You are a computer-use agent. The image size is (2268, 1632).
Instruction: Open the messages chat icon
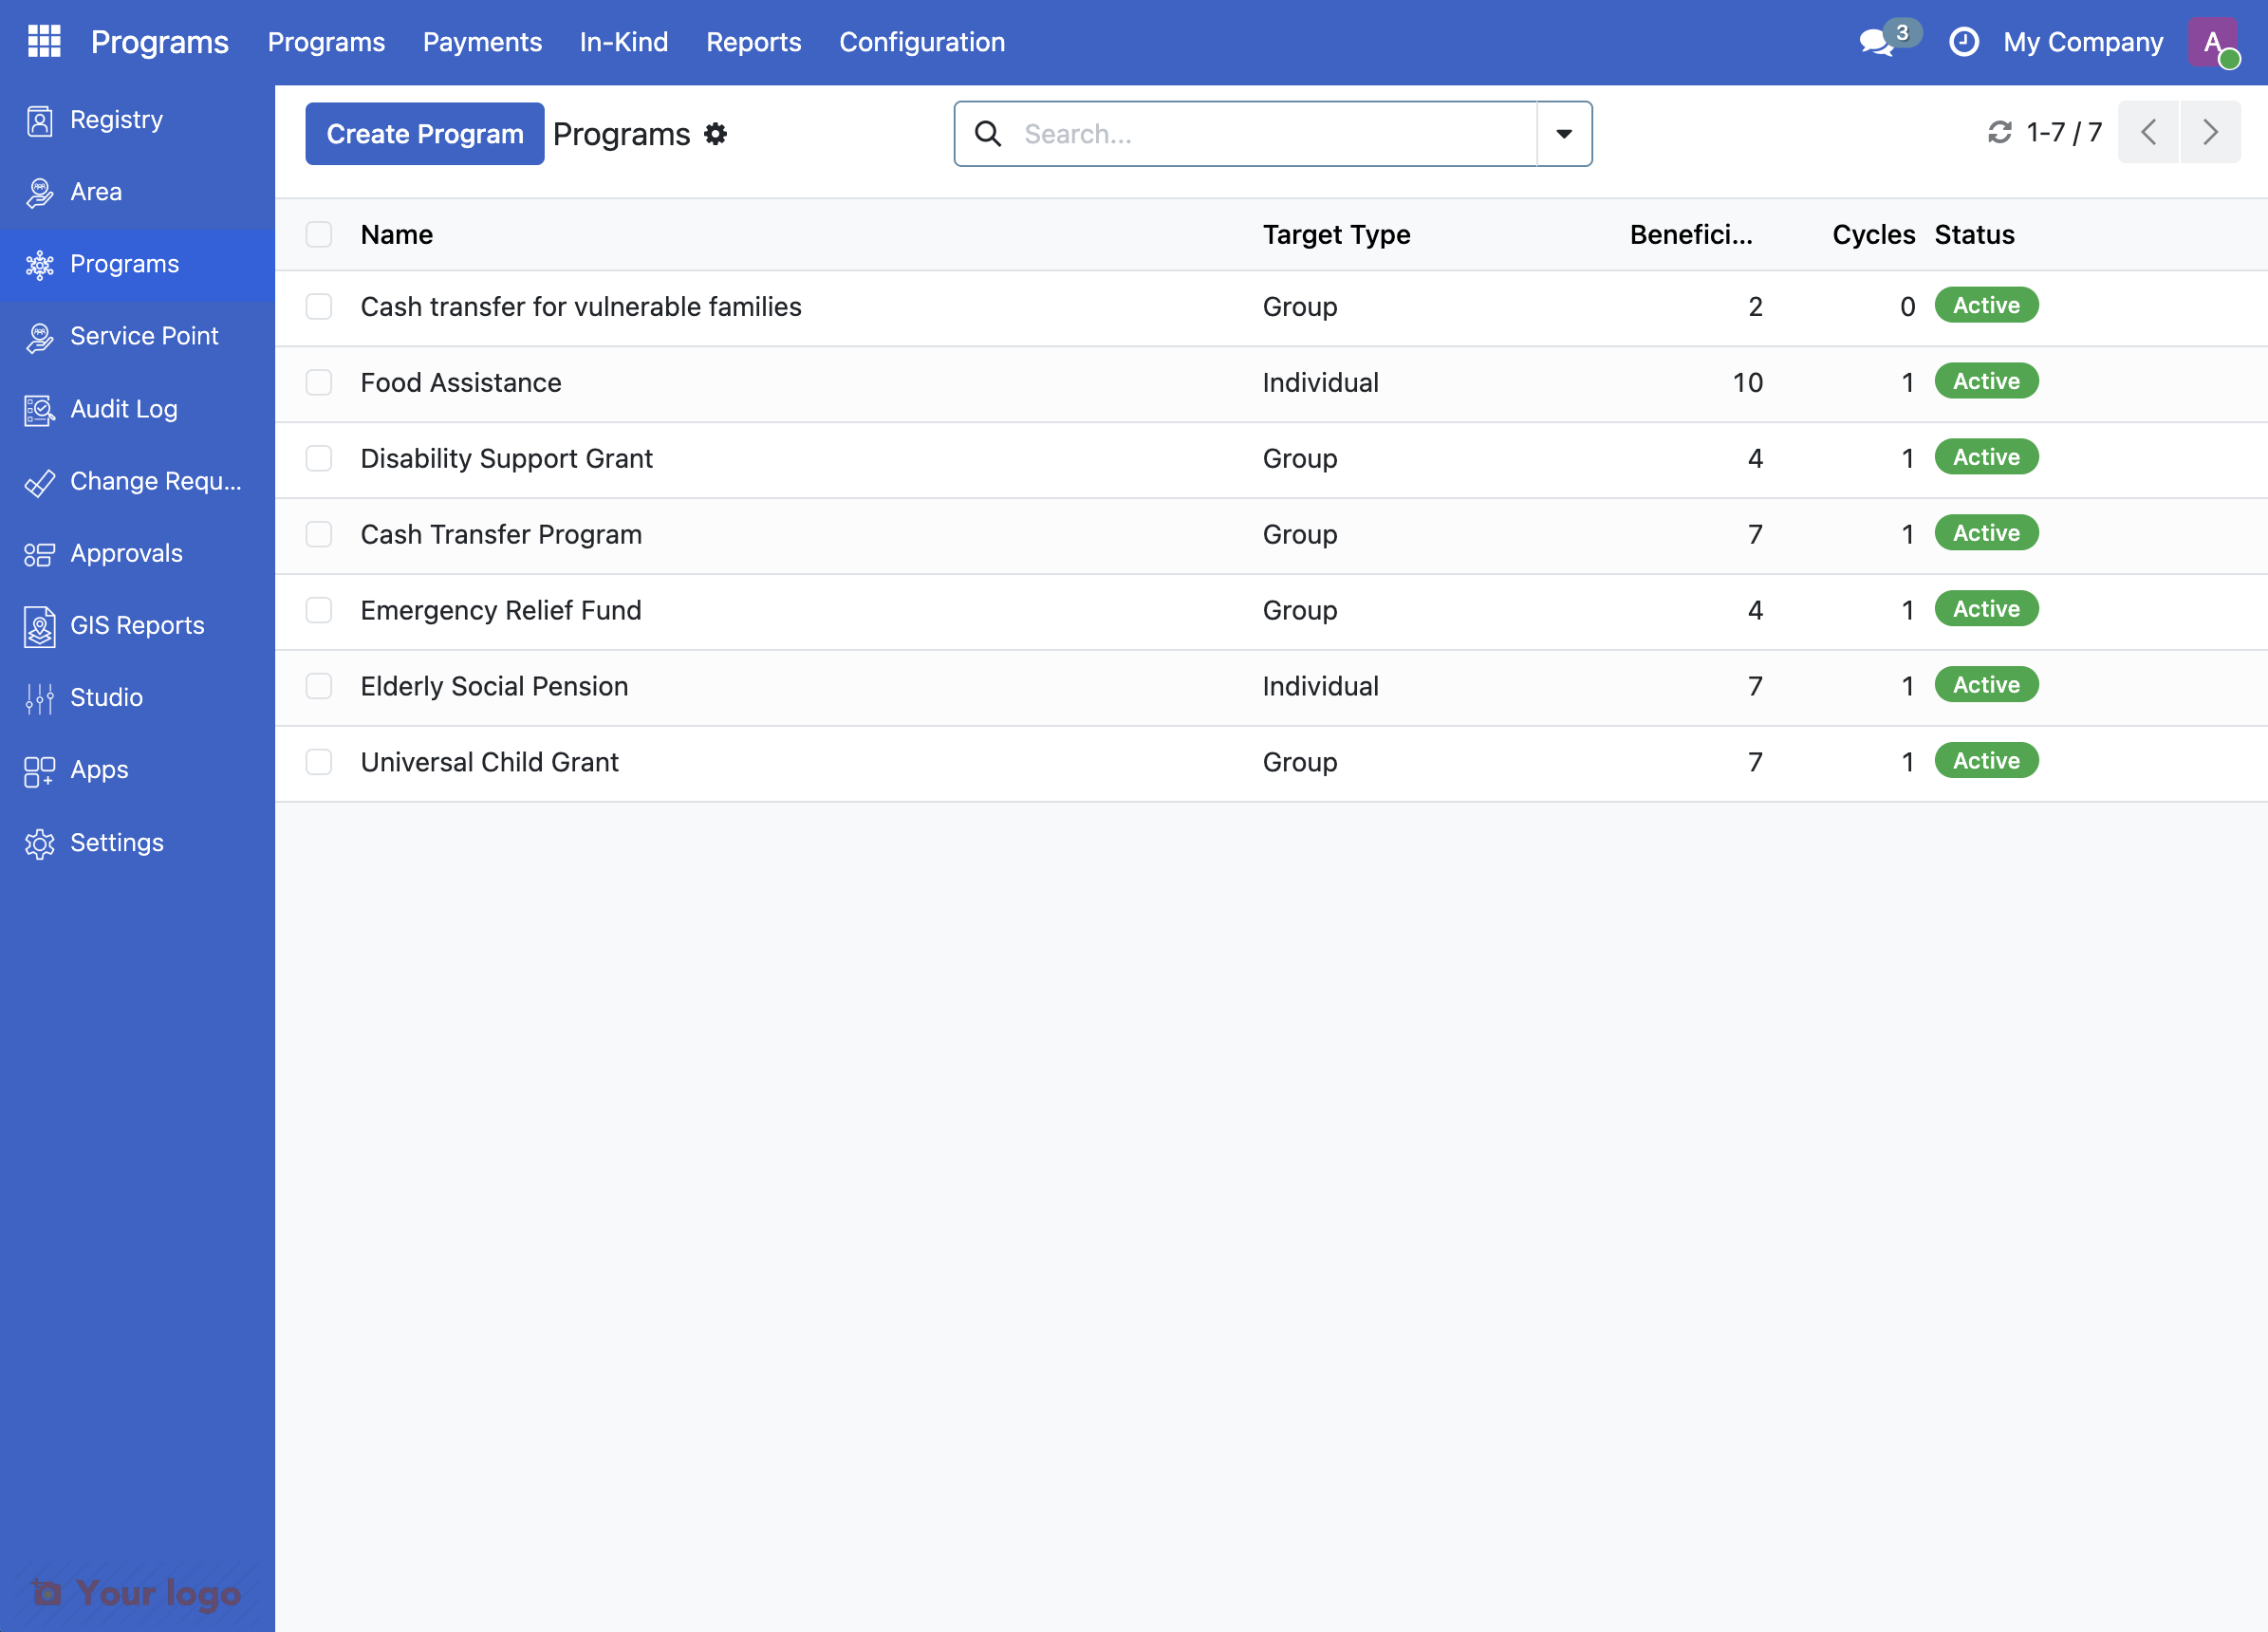click(1876, 42)
